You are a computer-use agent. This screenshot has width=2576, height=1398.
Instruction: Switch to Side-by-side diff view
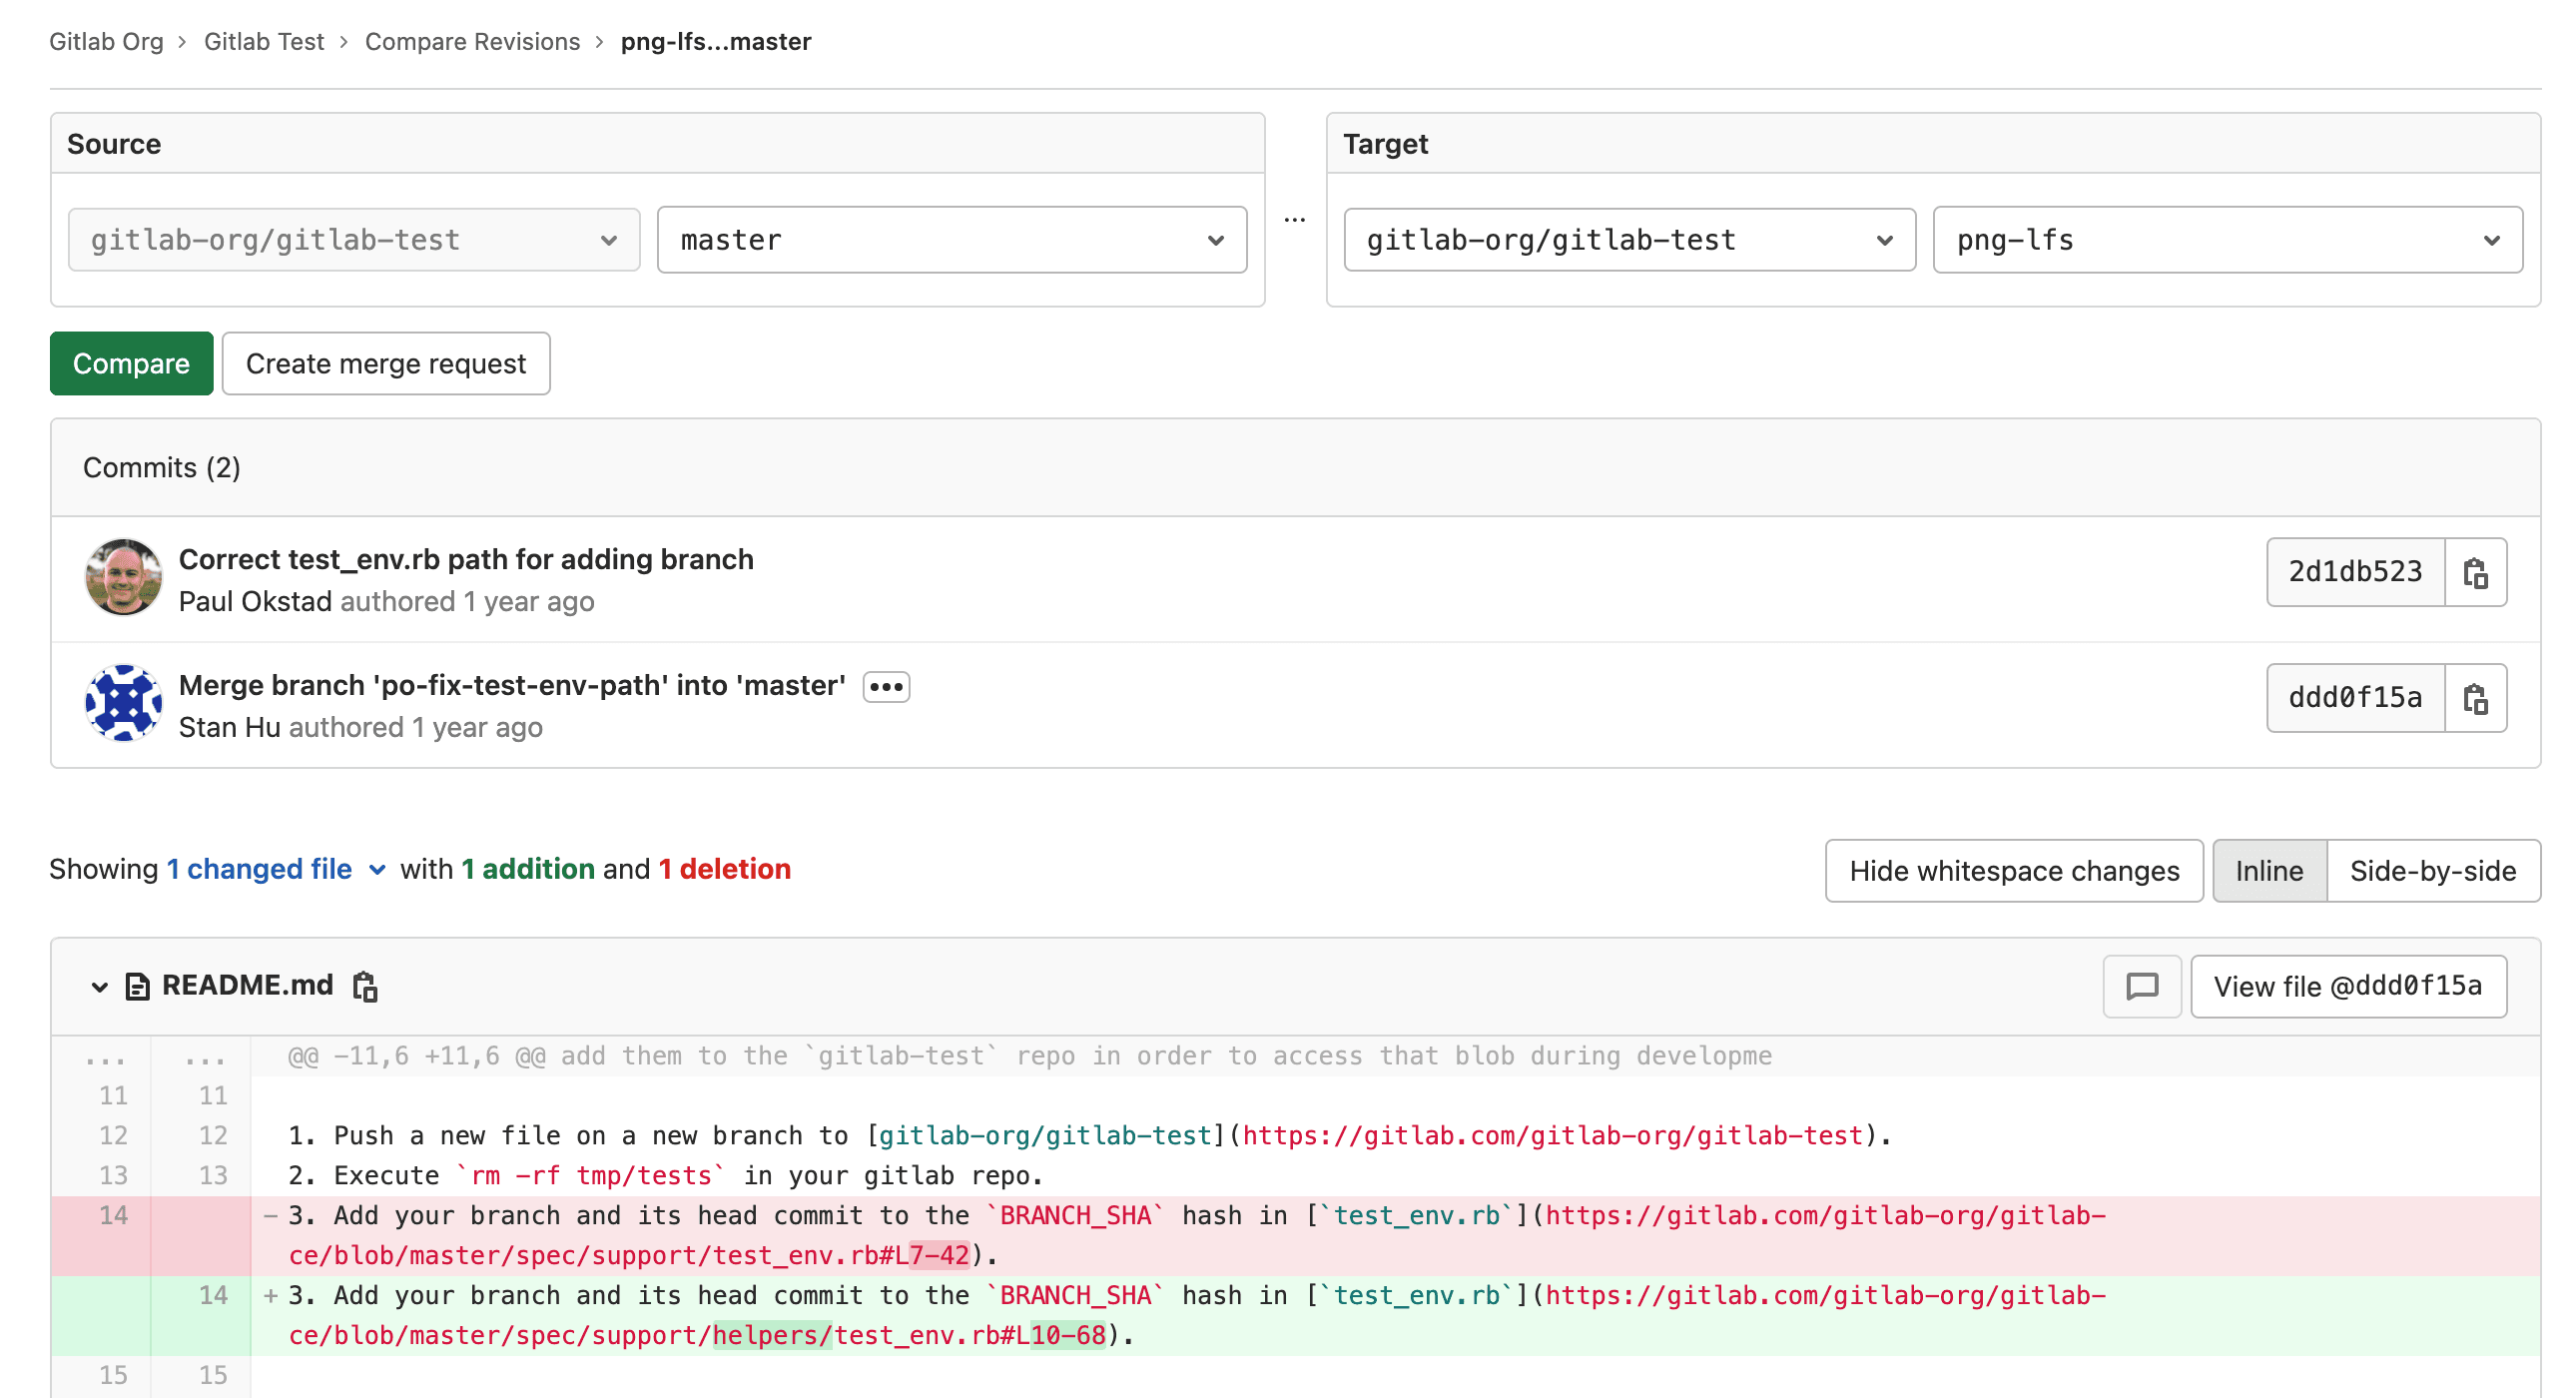click(2432, 871)
